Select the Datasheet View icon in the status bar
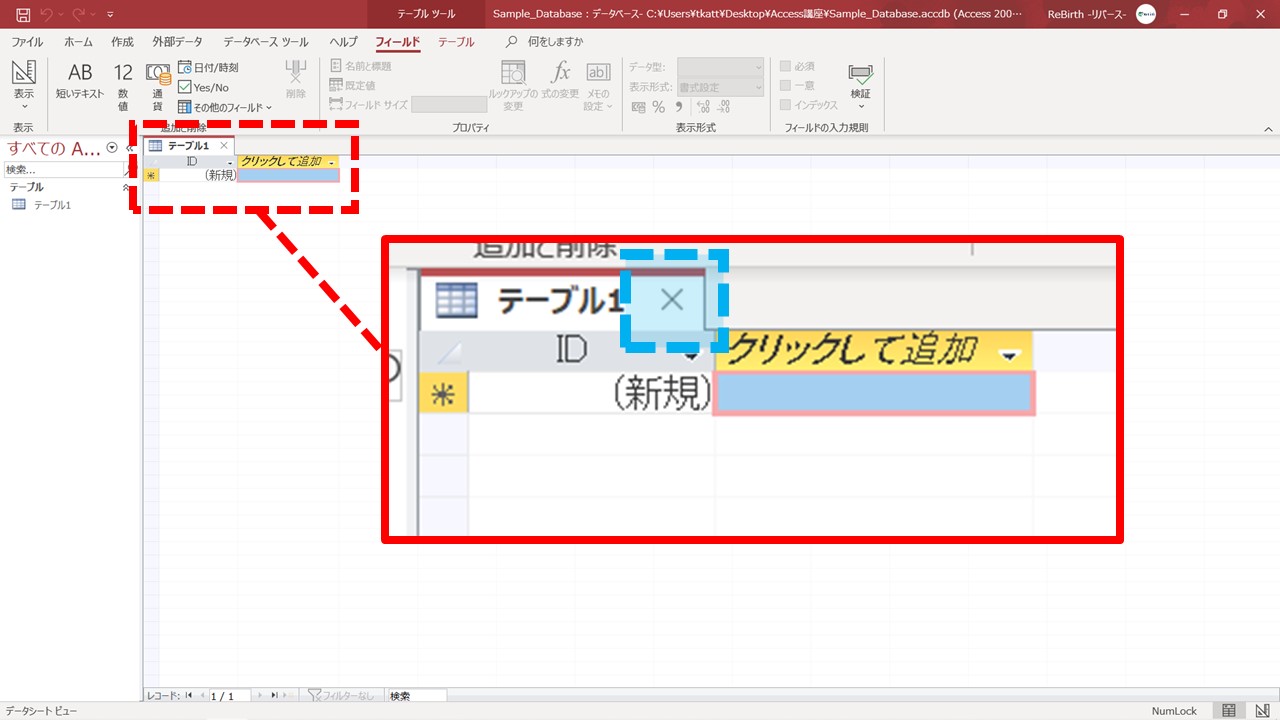This screenshot has height=720, width=1280. (x=1229, y=711)
